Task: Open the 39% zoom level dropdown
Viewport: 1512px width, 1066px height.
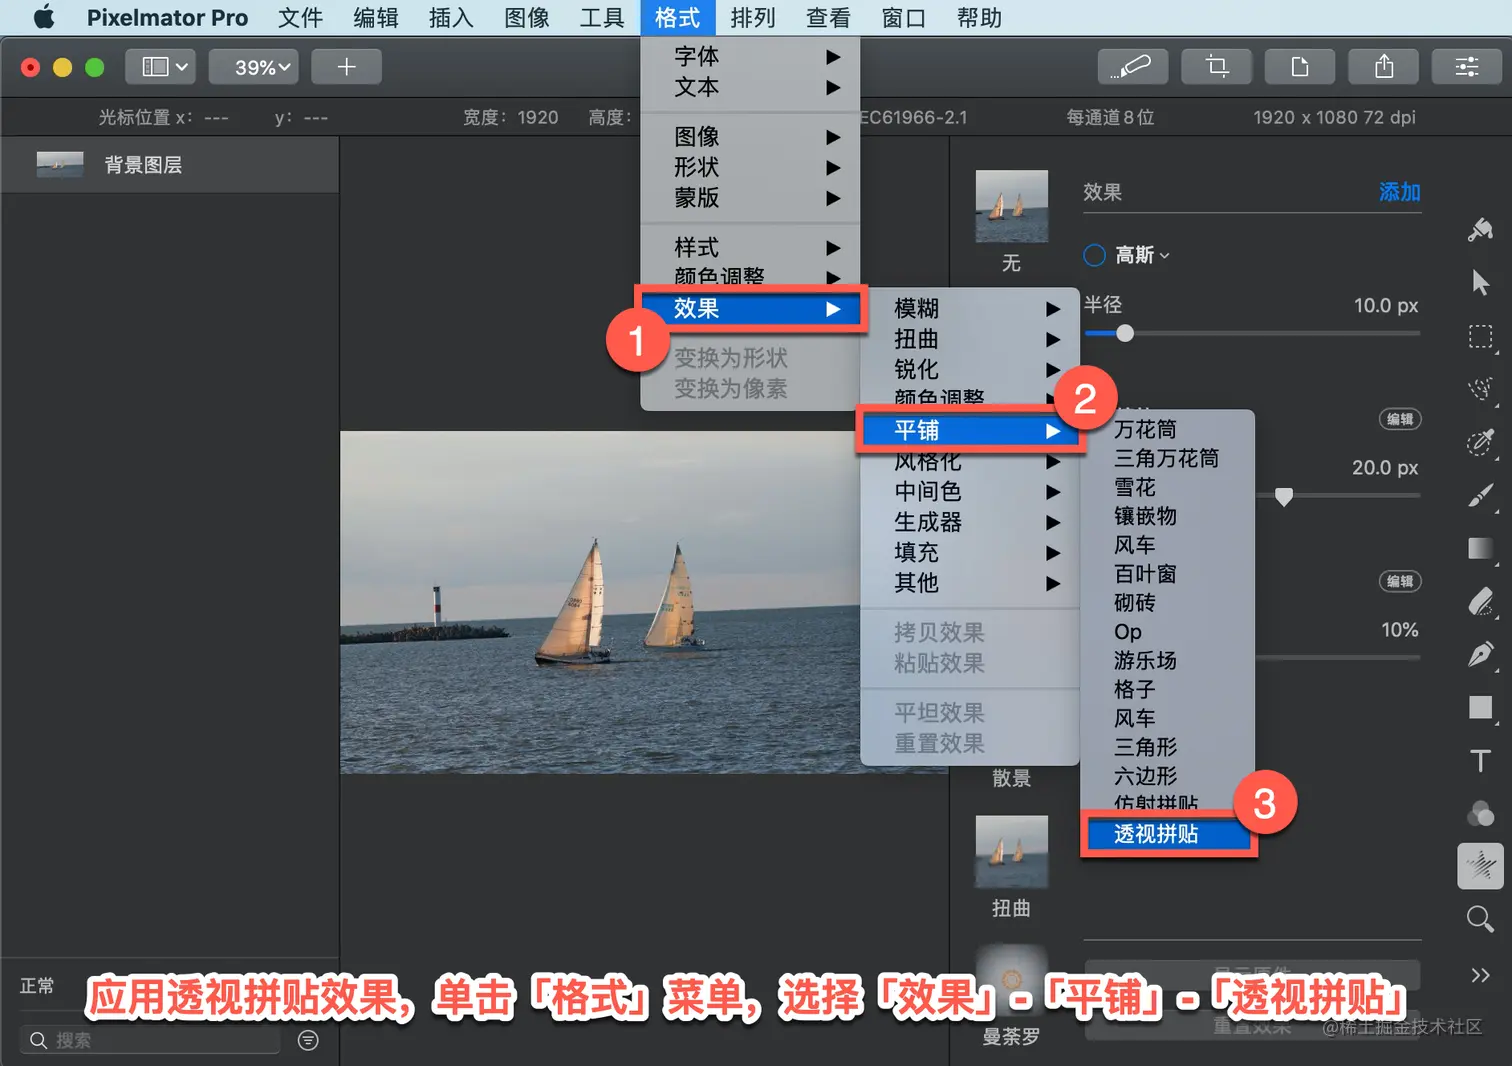Action: coord(262,67)
